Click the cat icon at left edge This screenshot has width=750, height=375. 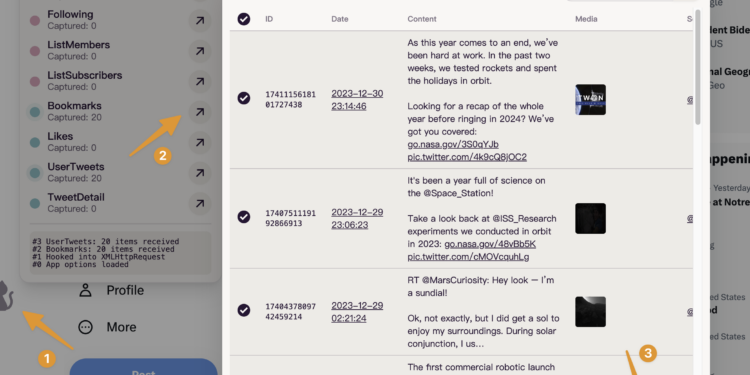[6, 296]
